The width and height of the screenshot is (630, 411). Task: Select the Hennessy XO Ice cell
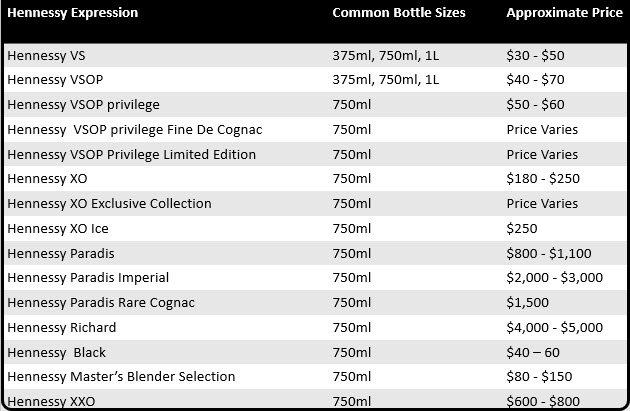tap(58, 228)
